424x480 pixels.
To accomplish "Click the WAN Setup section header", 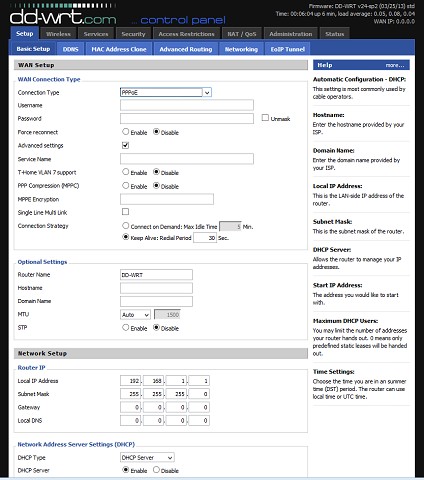I will coord(161,65).
